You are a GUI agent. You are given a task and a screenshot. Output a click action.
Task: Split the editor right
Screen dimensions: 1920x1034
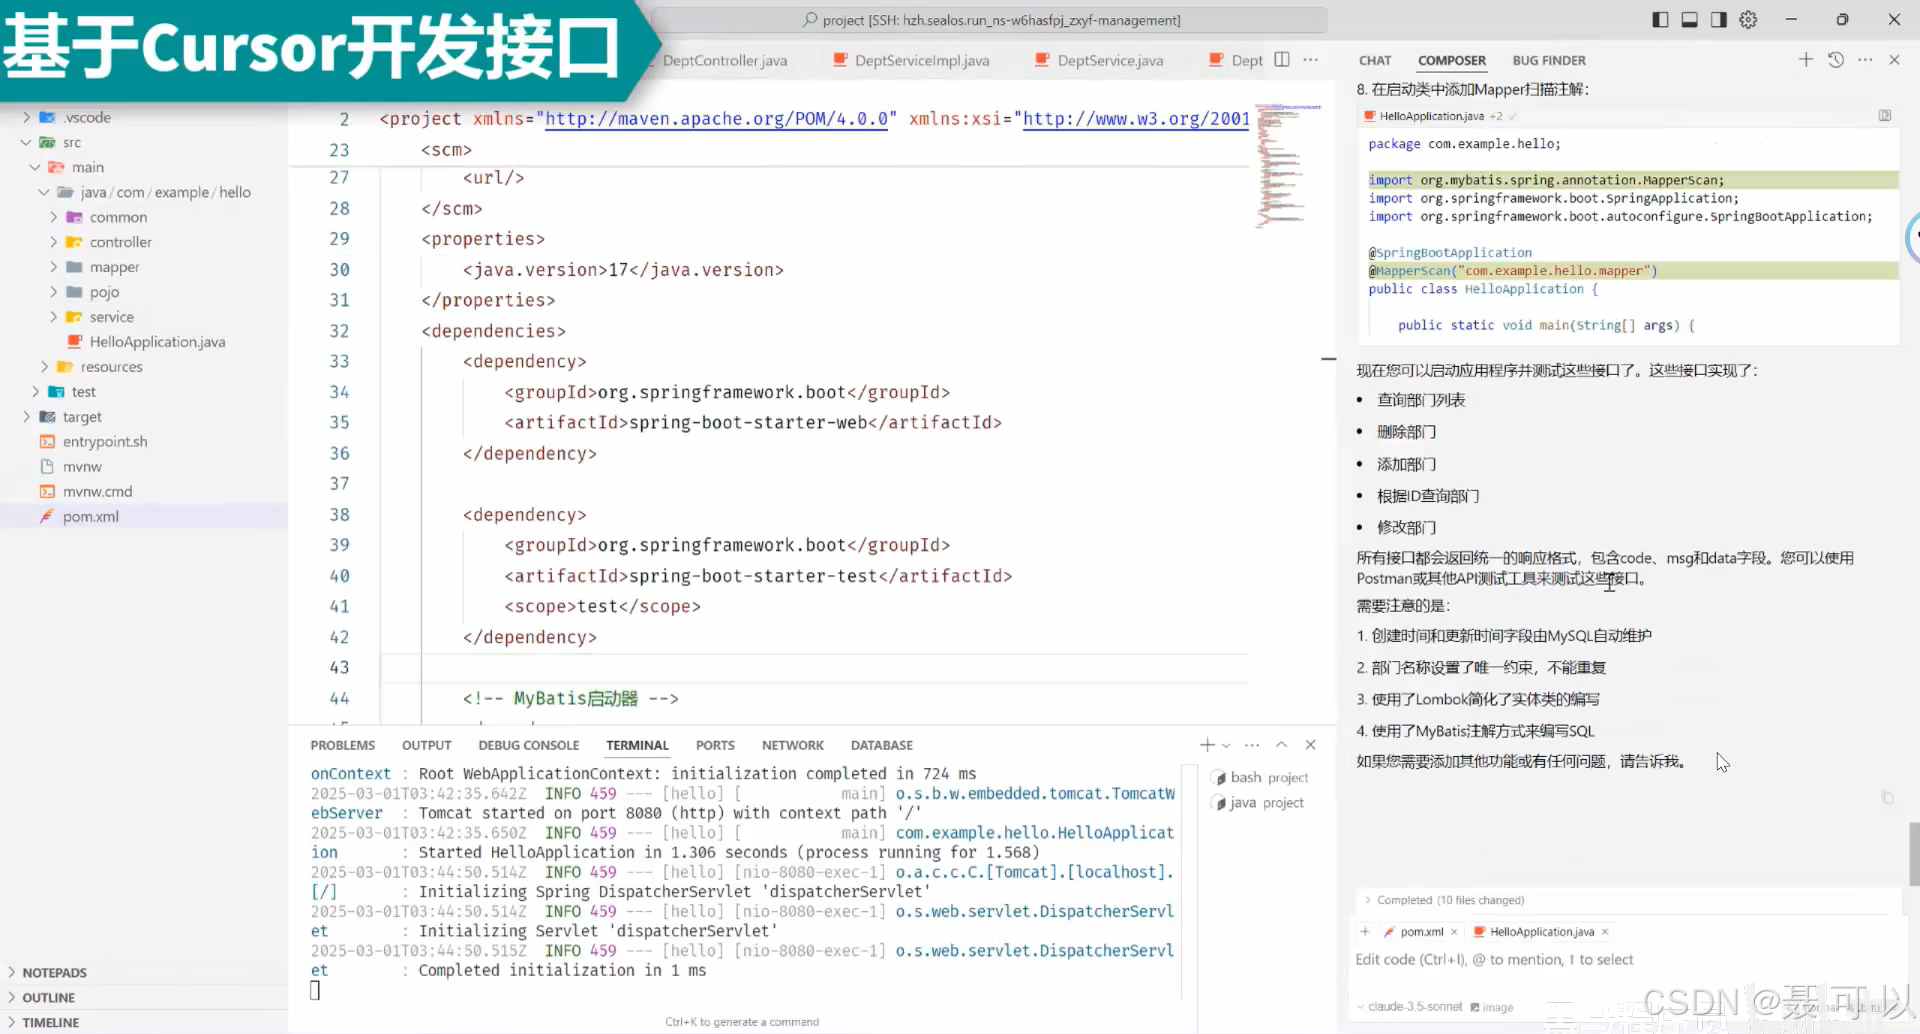coord(1282,60)
